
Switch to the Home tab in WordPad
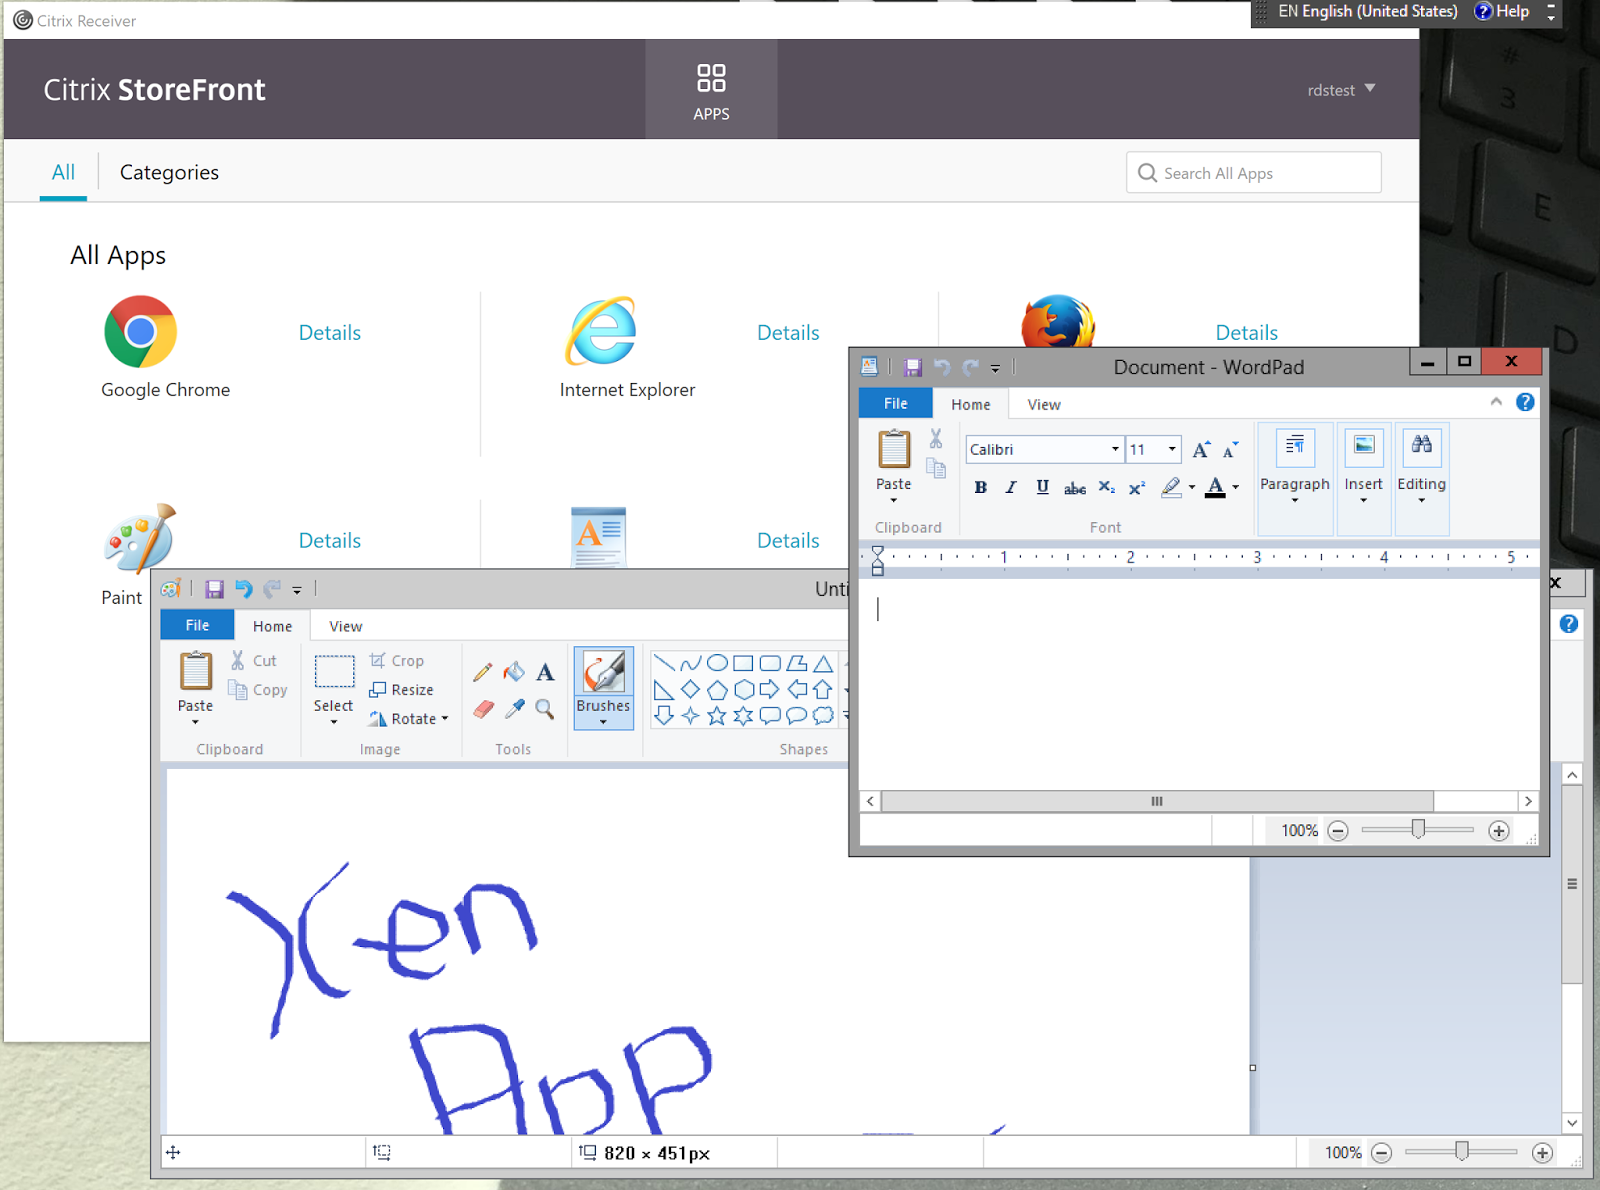pyautogui.click(x=971, y=405)
